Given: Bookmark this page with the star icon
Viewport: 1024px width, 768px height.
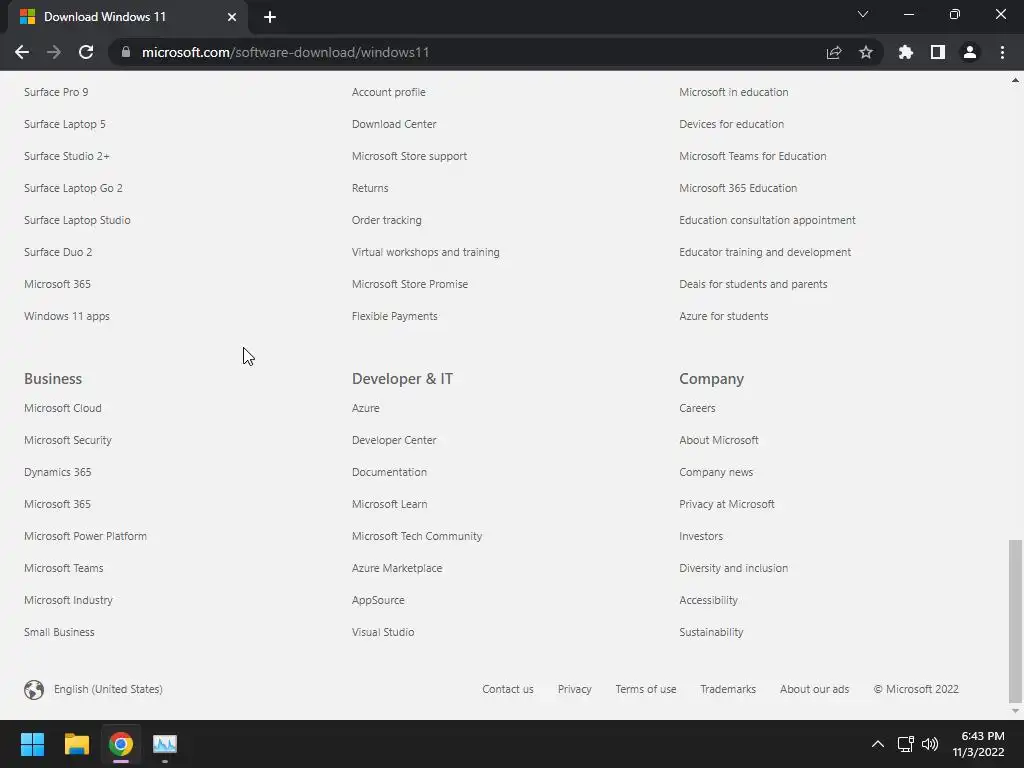Looking at the screenshot, I should (x=866, y=52).
